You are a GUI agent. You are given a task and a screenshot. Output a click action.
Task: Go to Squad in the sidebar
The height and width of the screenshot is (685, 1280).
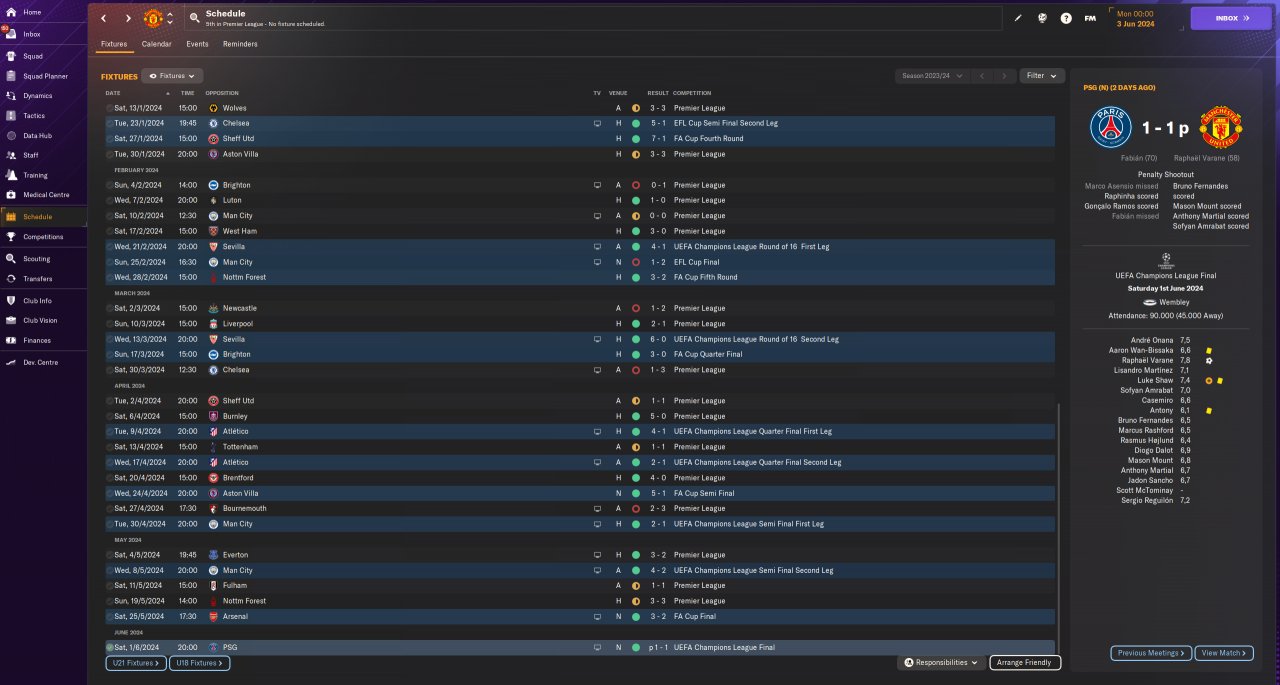coord(43,56)
